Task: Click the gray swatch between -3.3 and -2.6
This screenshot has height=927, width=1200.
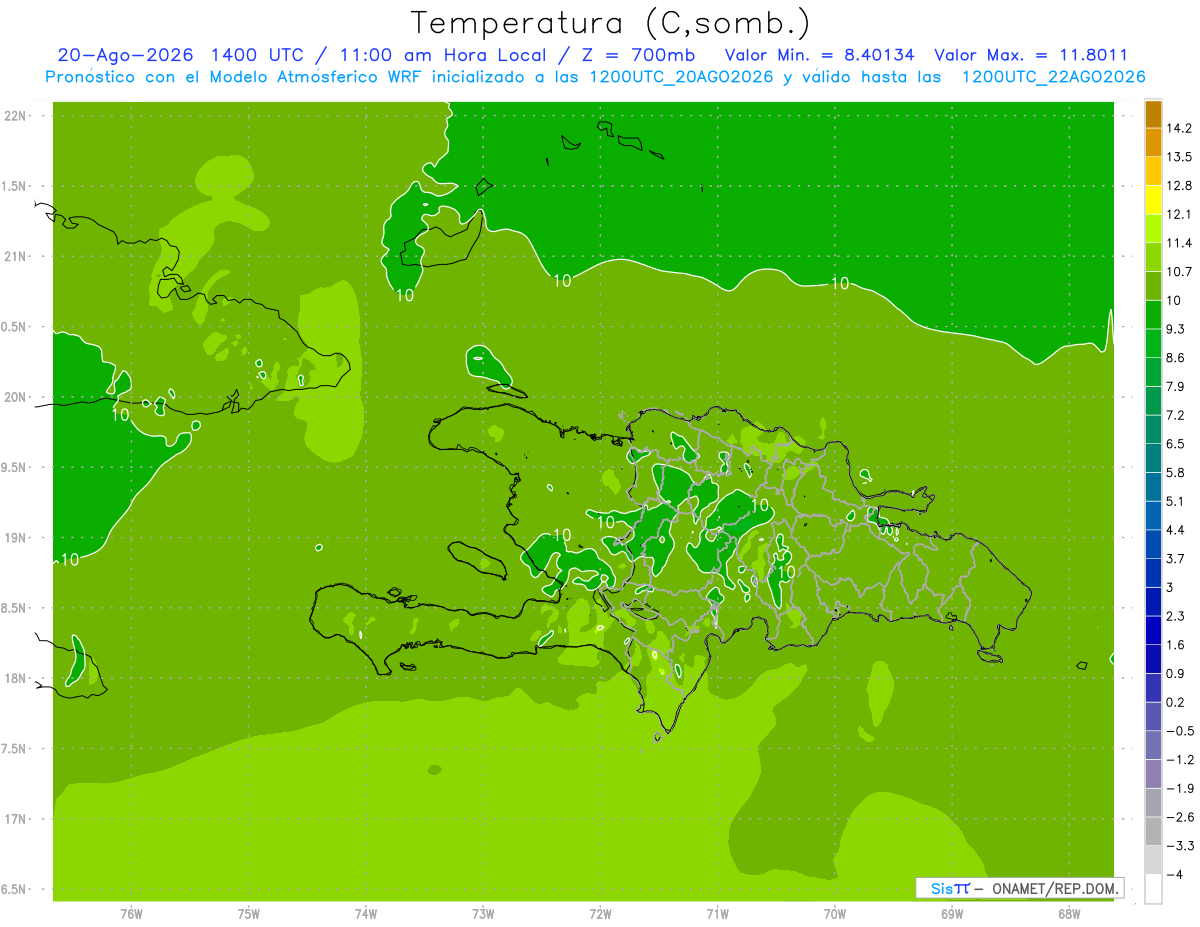Action: tap(1153, 831)
